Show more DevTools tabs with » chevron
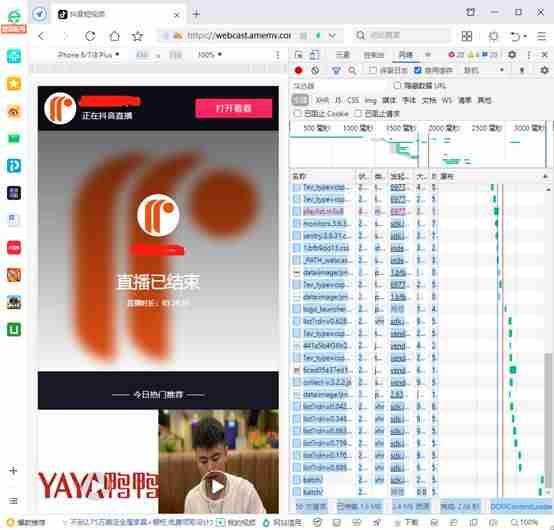The image size is (554, 530). coord(428,55)
